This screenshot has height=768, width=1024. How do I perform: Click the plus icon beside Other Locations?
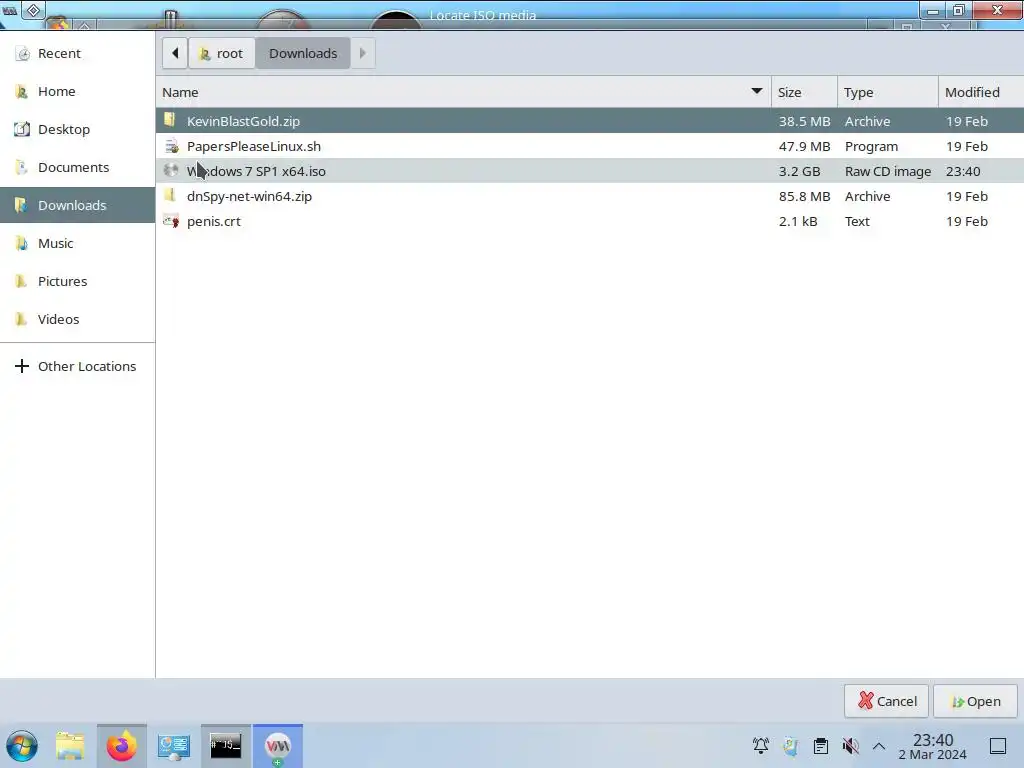point(22,366)
